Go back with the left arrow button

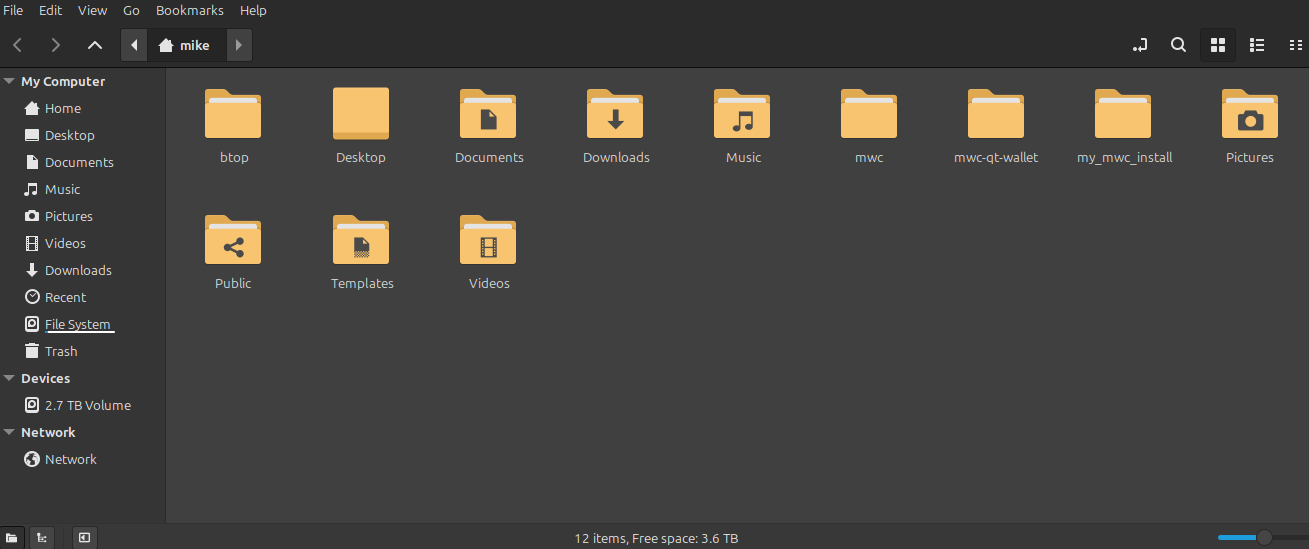[18, 45]
